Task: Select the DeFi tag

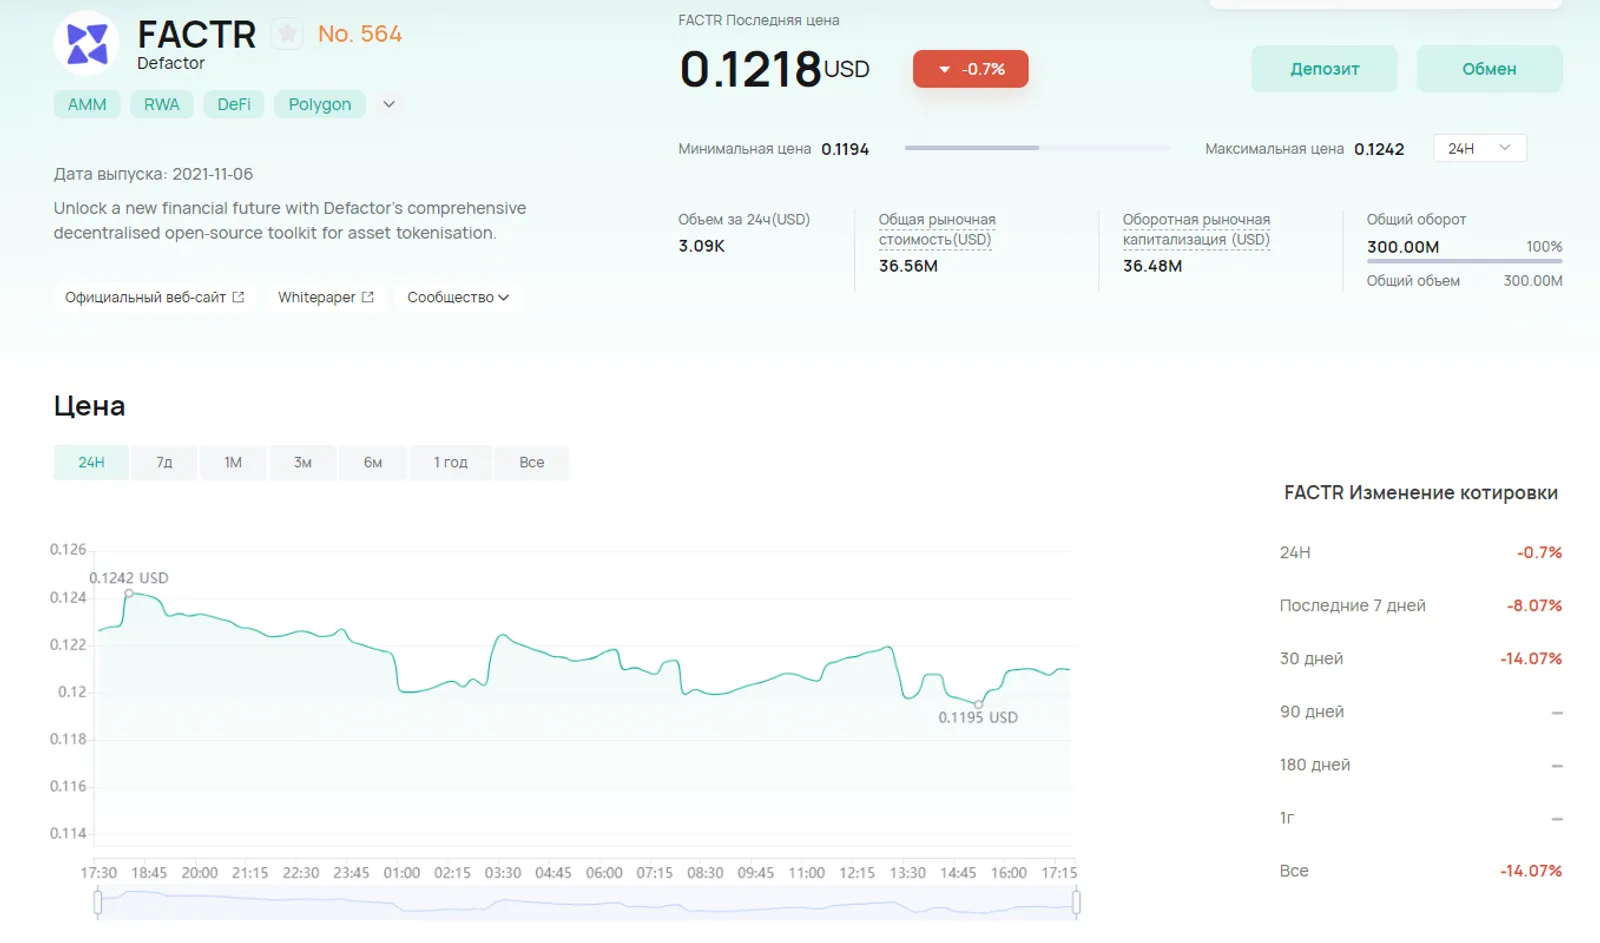Action: [x=234, y=104]
